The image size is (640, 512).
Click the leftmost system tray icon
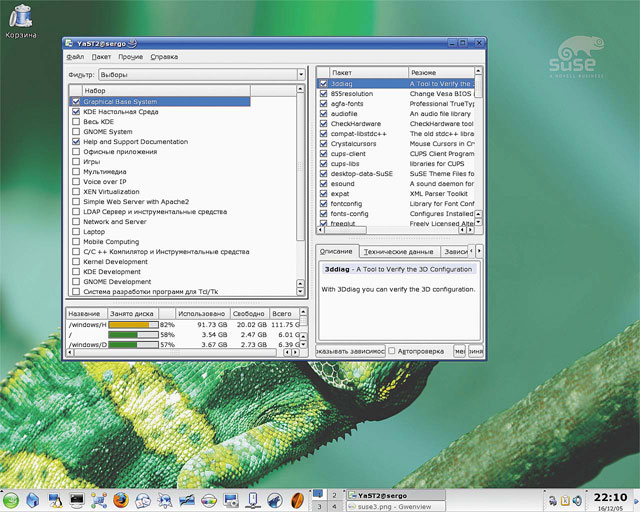pyautogui.click(x=553, y=500)
